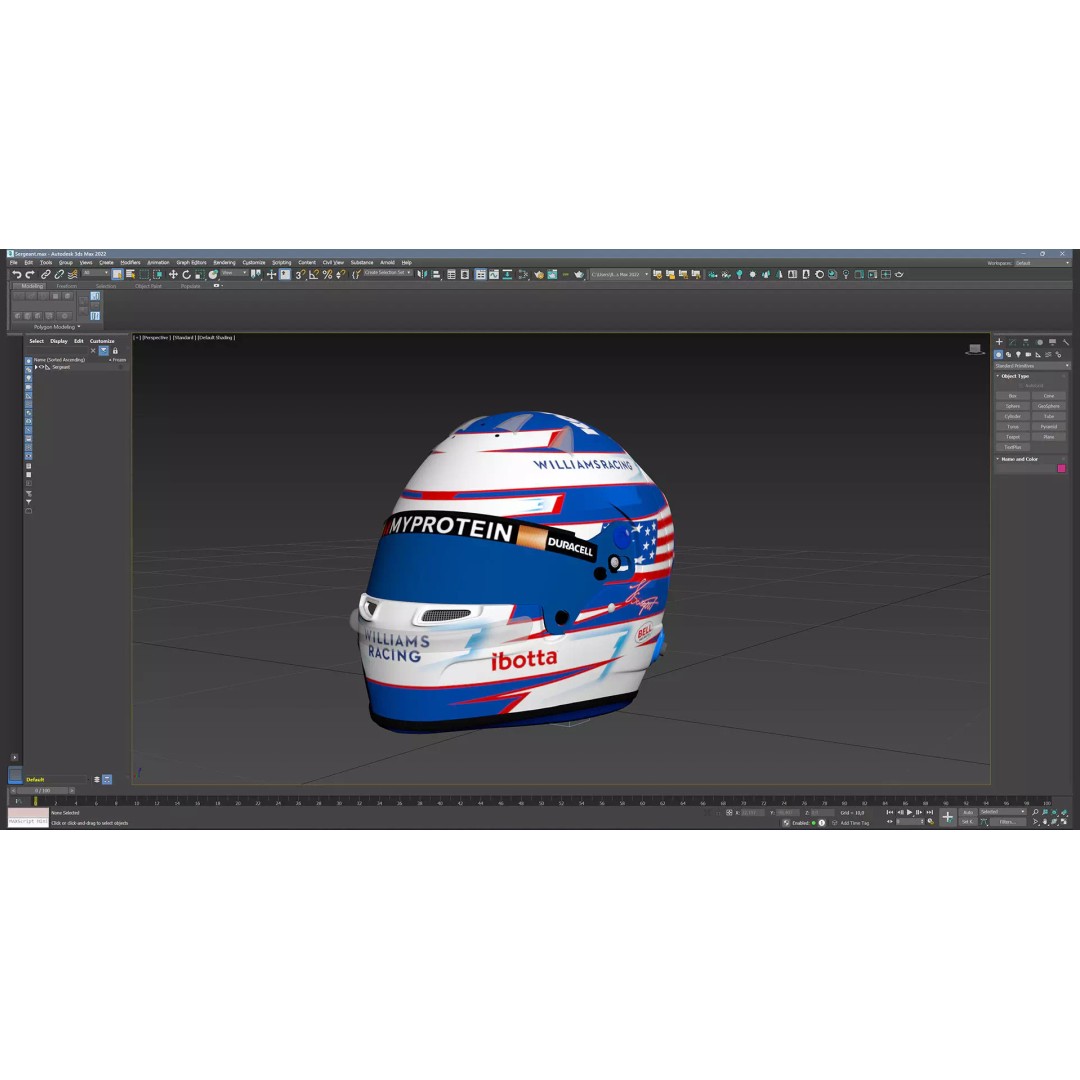Image resolution: width=1080 pixels, height=1080 pixels.
Task: Enable the Angle Snap toggle
Action: [x=314, y=274]
